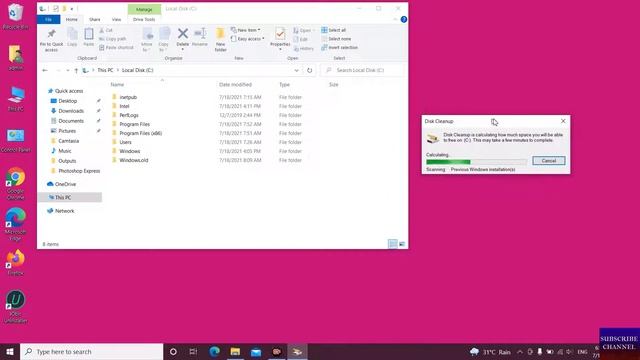Close the Disk Cleanup dialog
Image resolution: width=640 pixels, height=360 pixels.
point(563,121)
